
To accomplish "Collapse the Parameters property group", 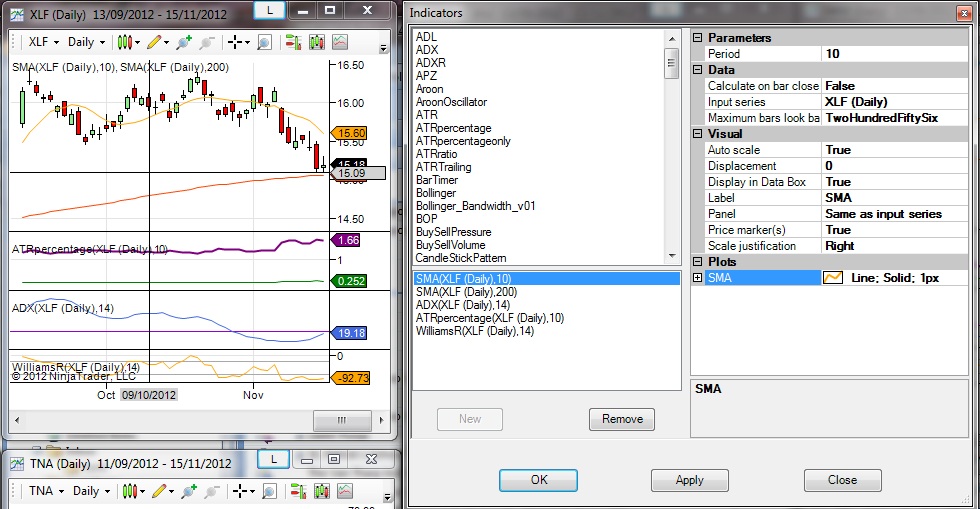I will [x=698, y=38].
